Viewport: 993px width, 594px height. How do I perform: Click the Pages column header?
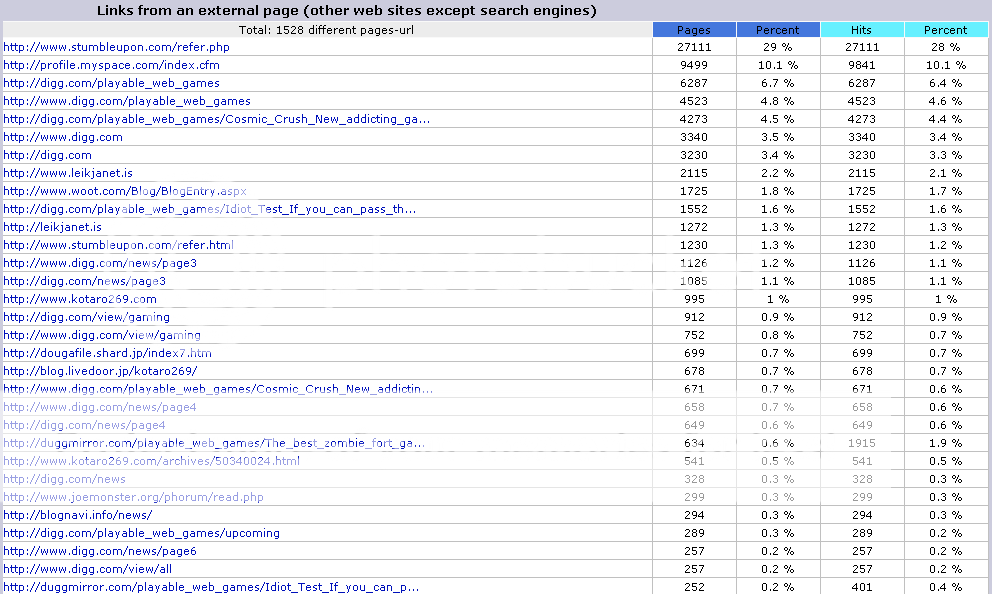(x=694, y=30)
